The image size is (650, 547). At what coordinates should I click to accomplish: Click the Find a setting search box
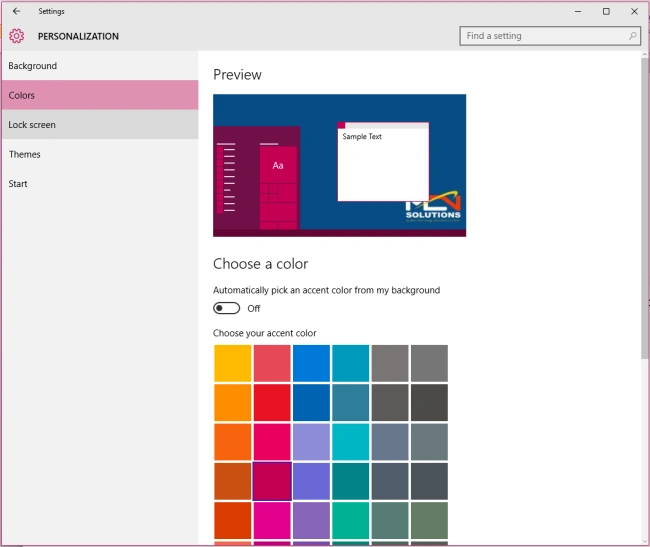coord(550,36)
